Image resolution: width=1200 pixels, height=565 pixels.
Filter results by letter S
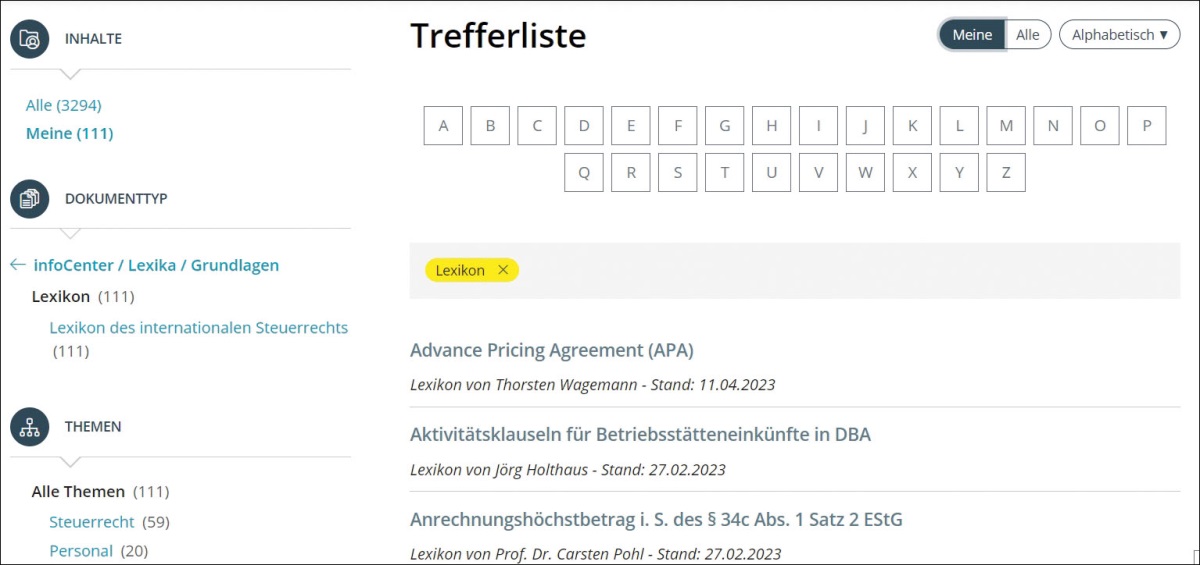[678, 172]
